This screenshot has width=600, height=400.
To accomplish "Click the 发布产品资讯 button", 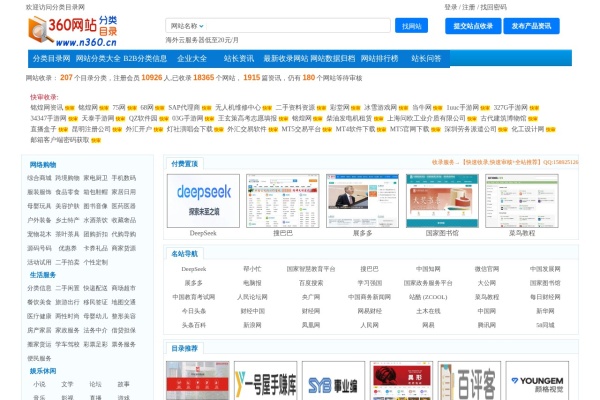I will click(532, 26).
